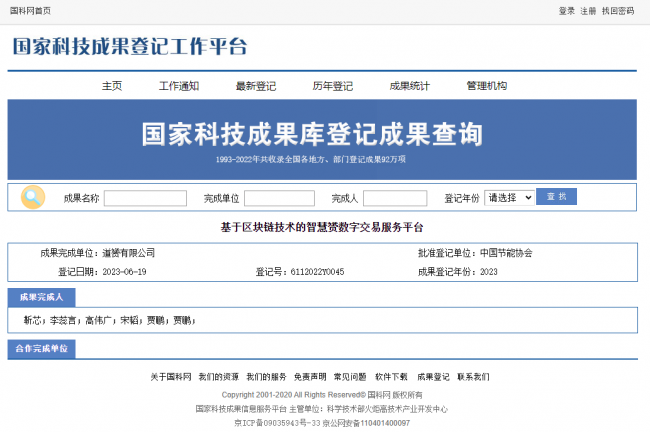Click the registration number 6112022Y0045

pos(317,272)
